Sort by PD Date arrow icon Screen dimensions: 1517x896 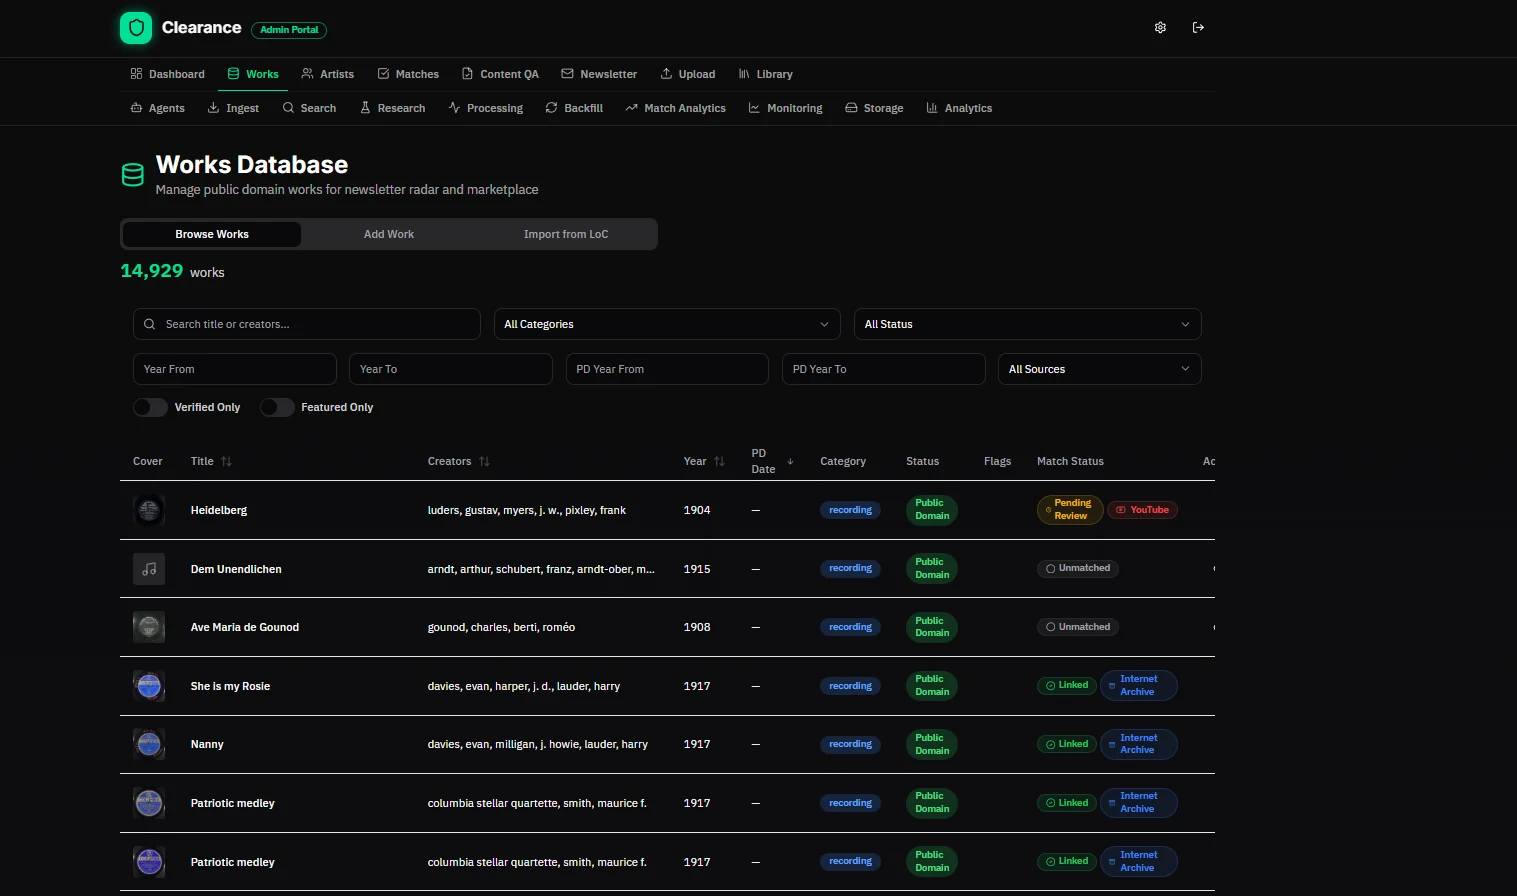790,461
